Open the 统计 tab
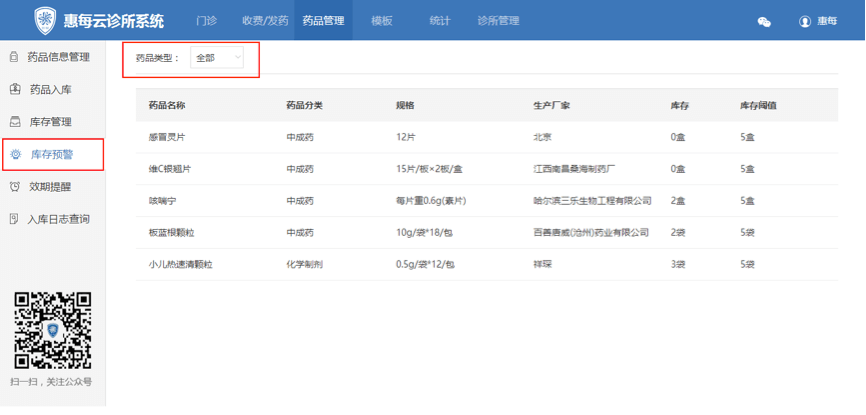 (x=440, y=21)
